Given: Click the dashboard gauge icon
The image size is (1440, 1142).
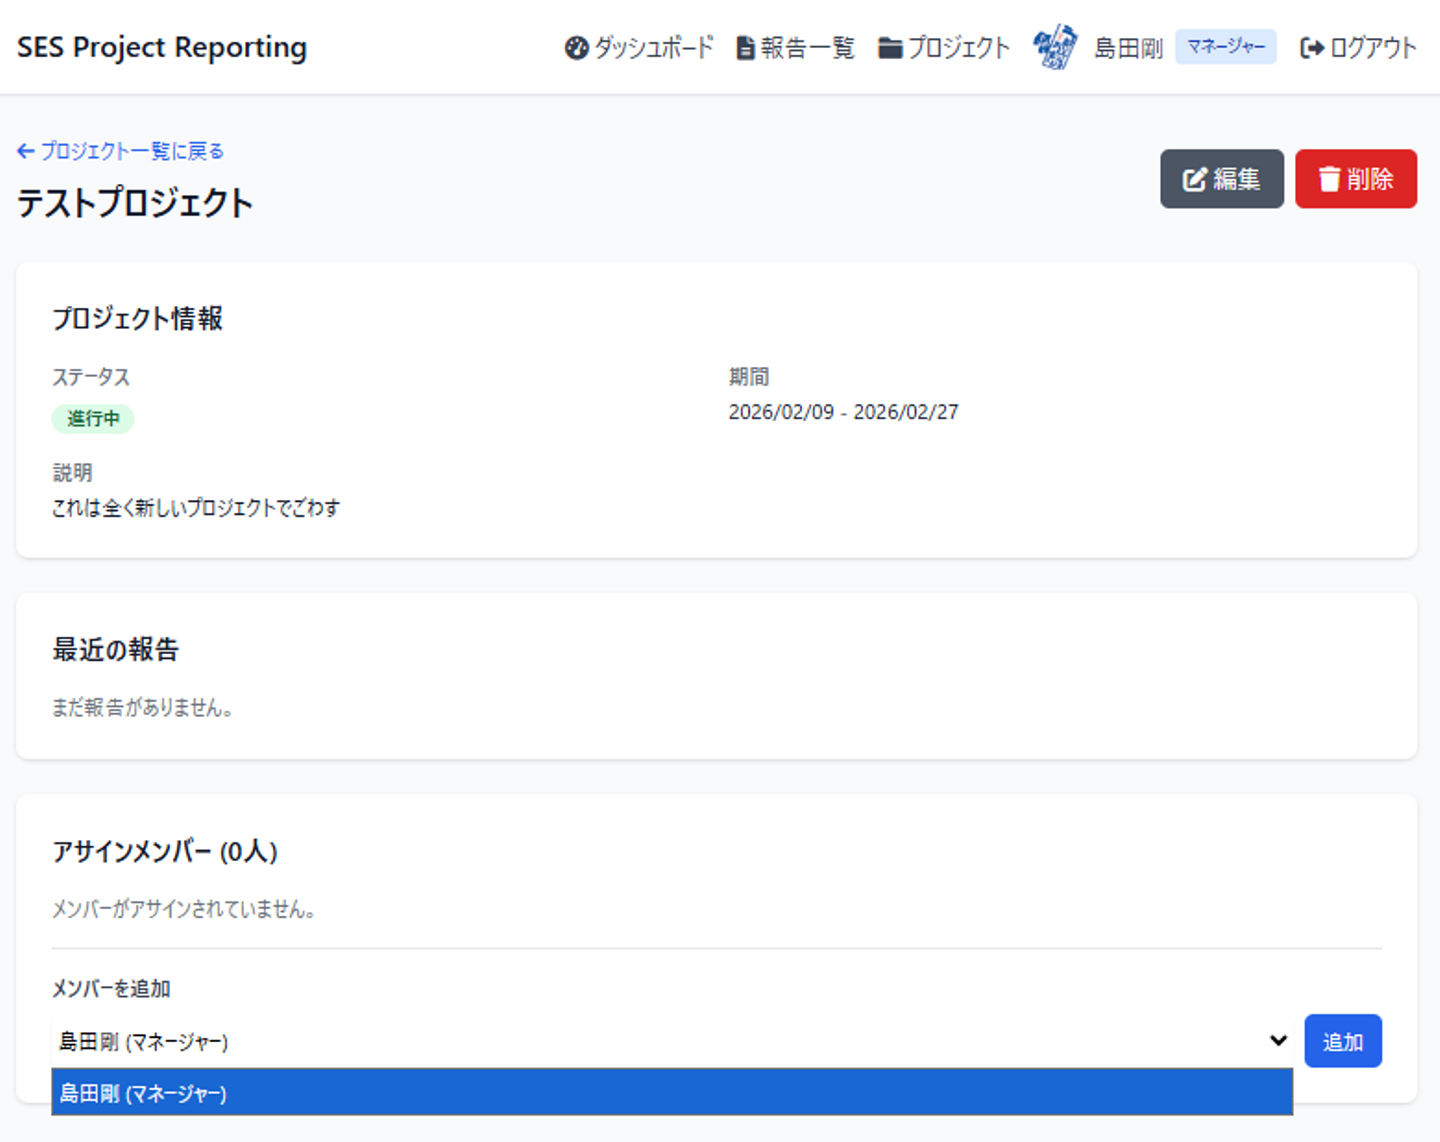Looking at the screenshot, I should 576,47.
